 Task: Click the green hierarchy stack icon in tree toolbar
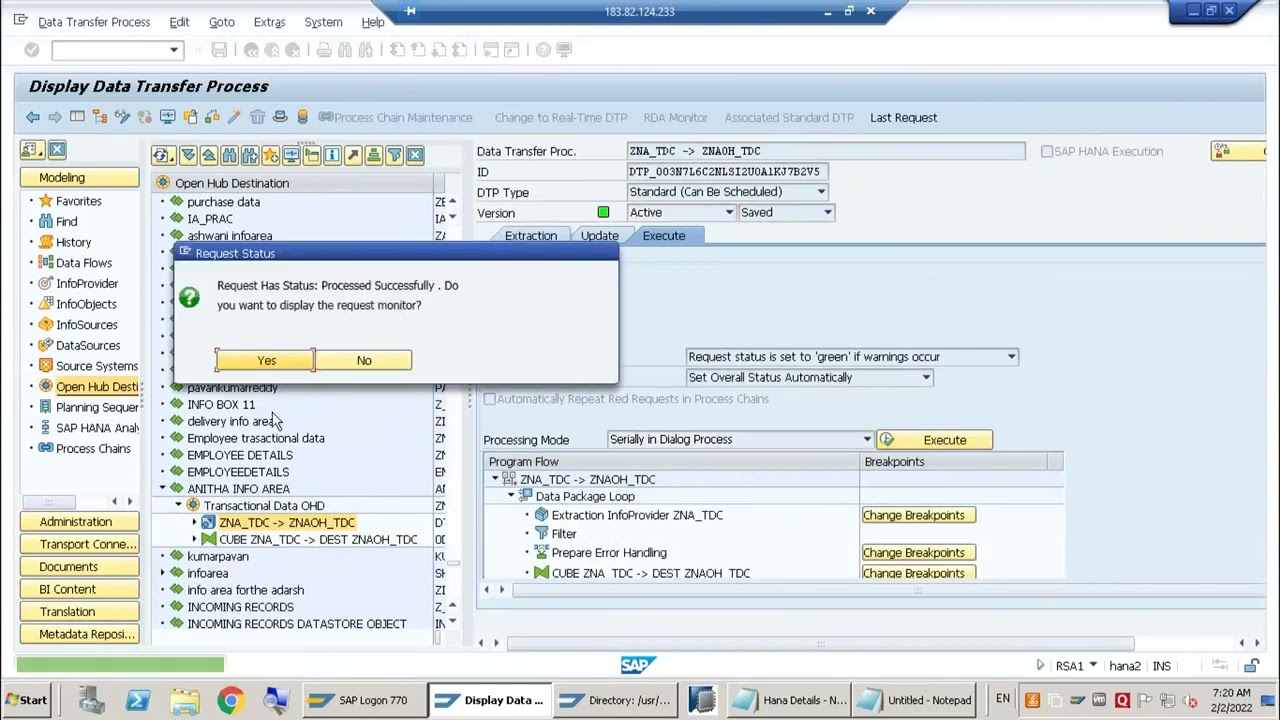(373, 155)
